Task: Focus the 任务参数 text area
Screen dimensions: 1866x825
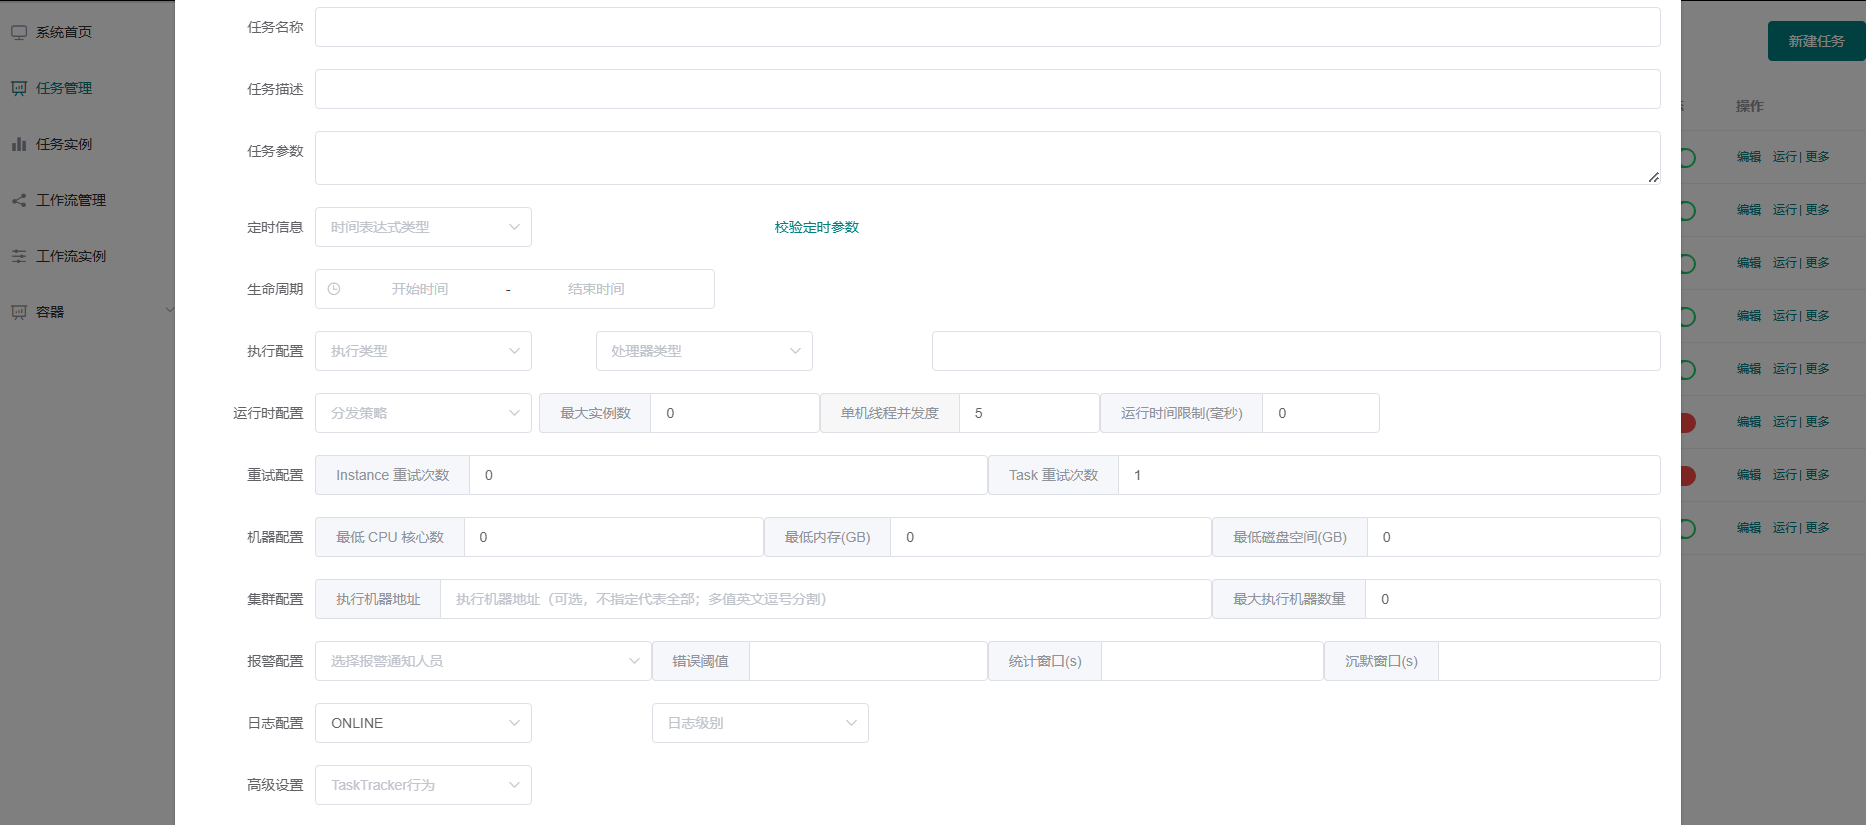Action: (x=988, y=158)
